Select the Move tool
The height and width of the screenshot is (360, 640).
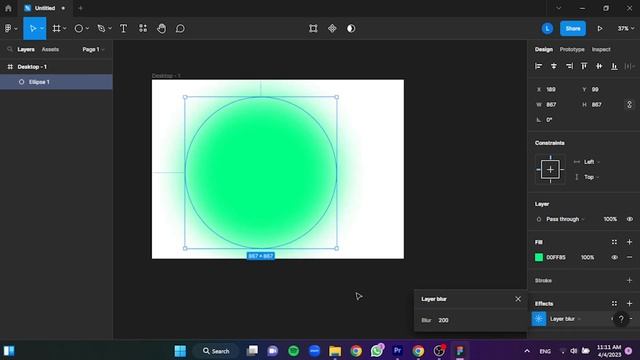click(x=32, y=29)
